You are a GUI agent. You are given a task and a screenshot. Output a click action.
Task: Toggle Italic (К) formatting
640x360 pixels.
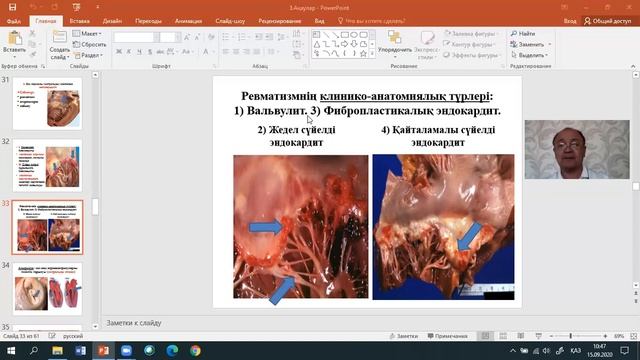coord(129,52)
